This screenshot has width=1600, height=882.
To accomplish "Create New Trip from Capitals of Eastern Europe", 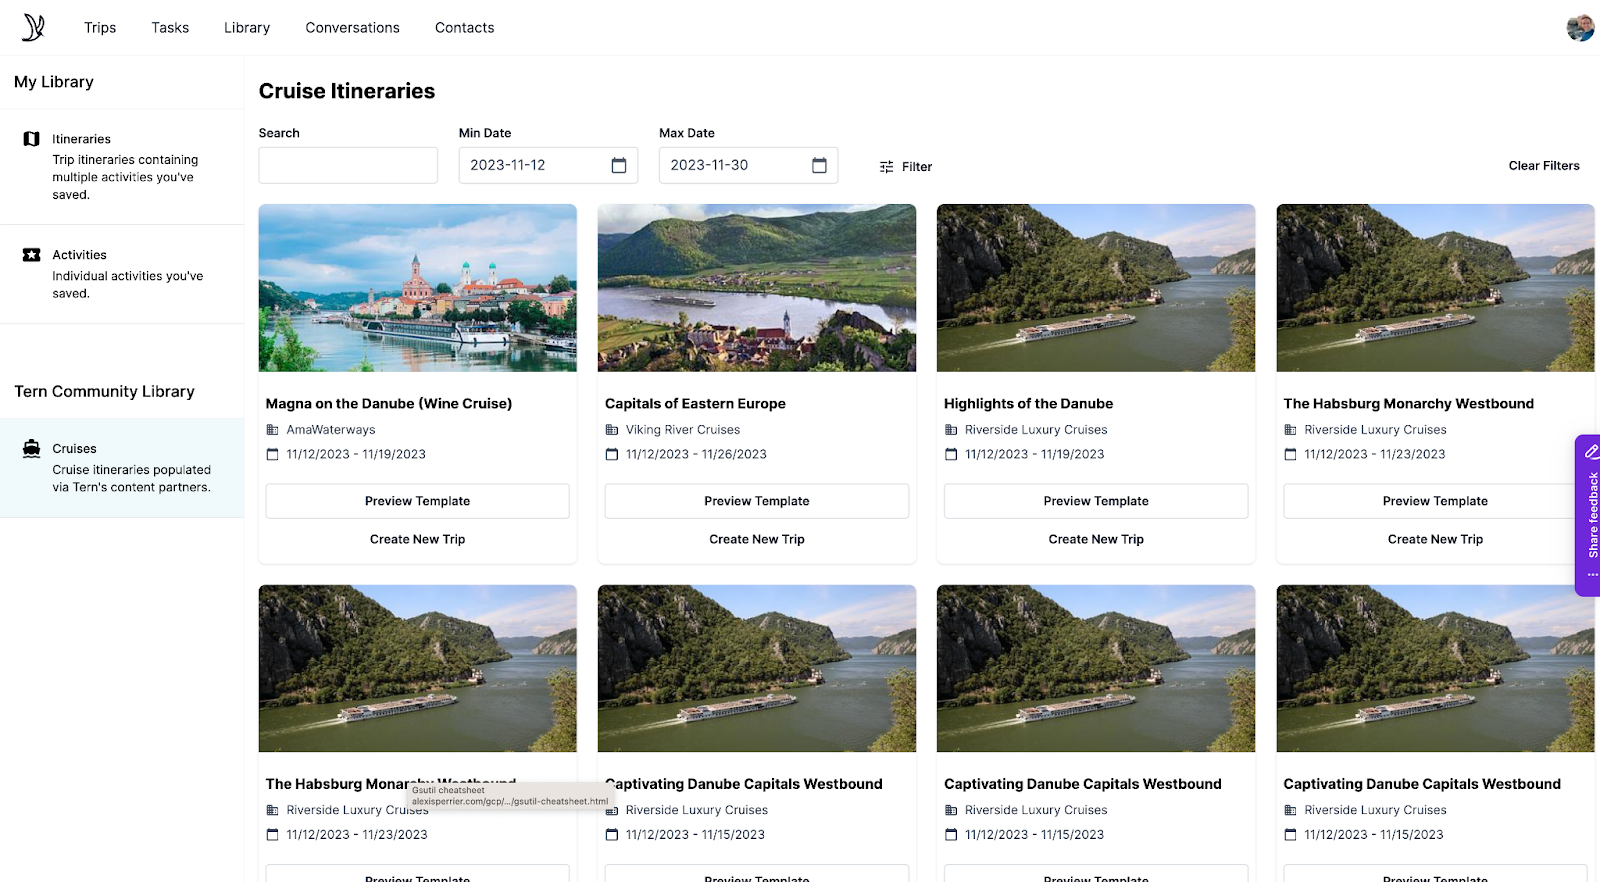I will pyautogui.click(x=757, y=539).
